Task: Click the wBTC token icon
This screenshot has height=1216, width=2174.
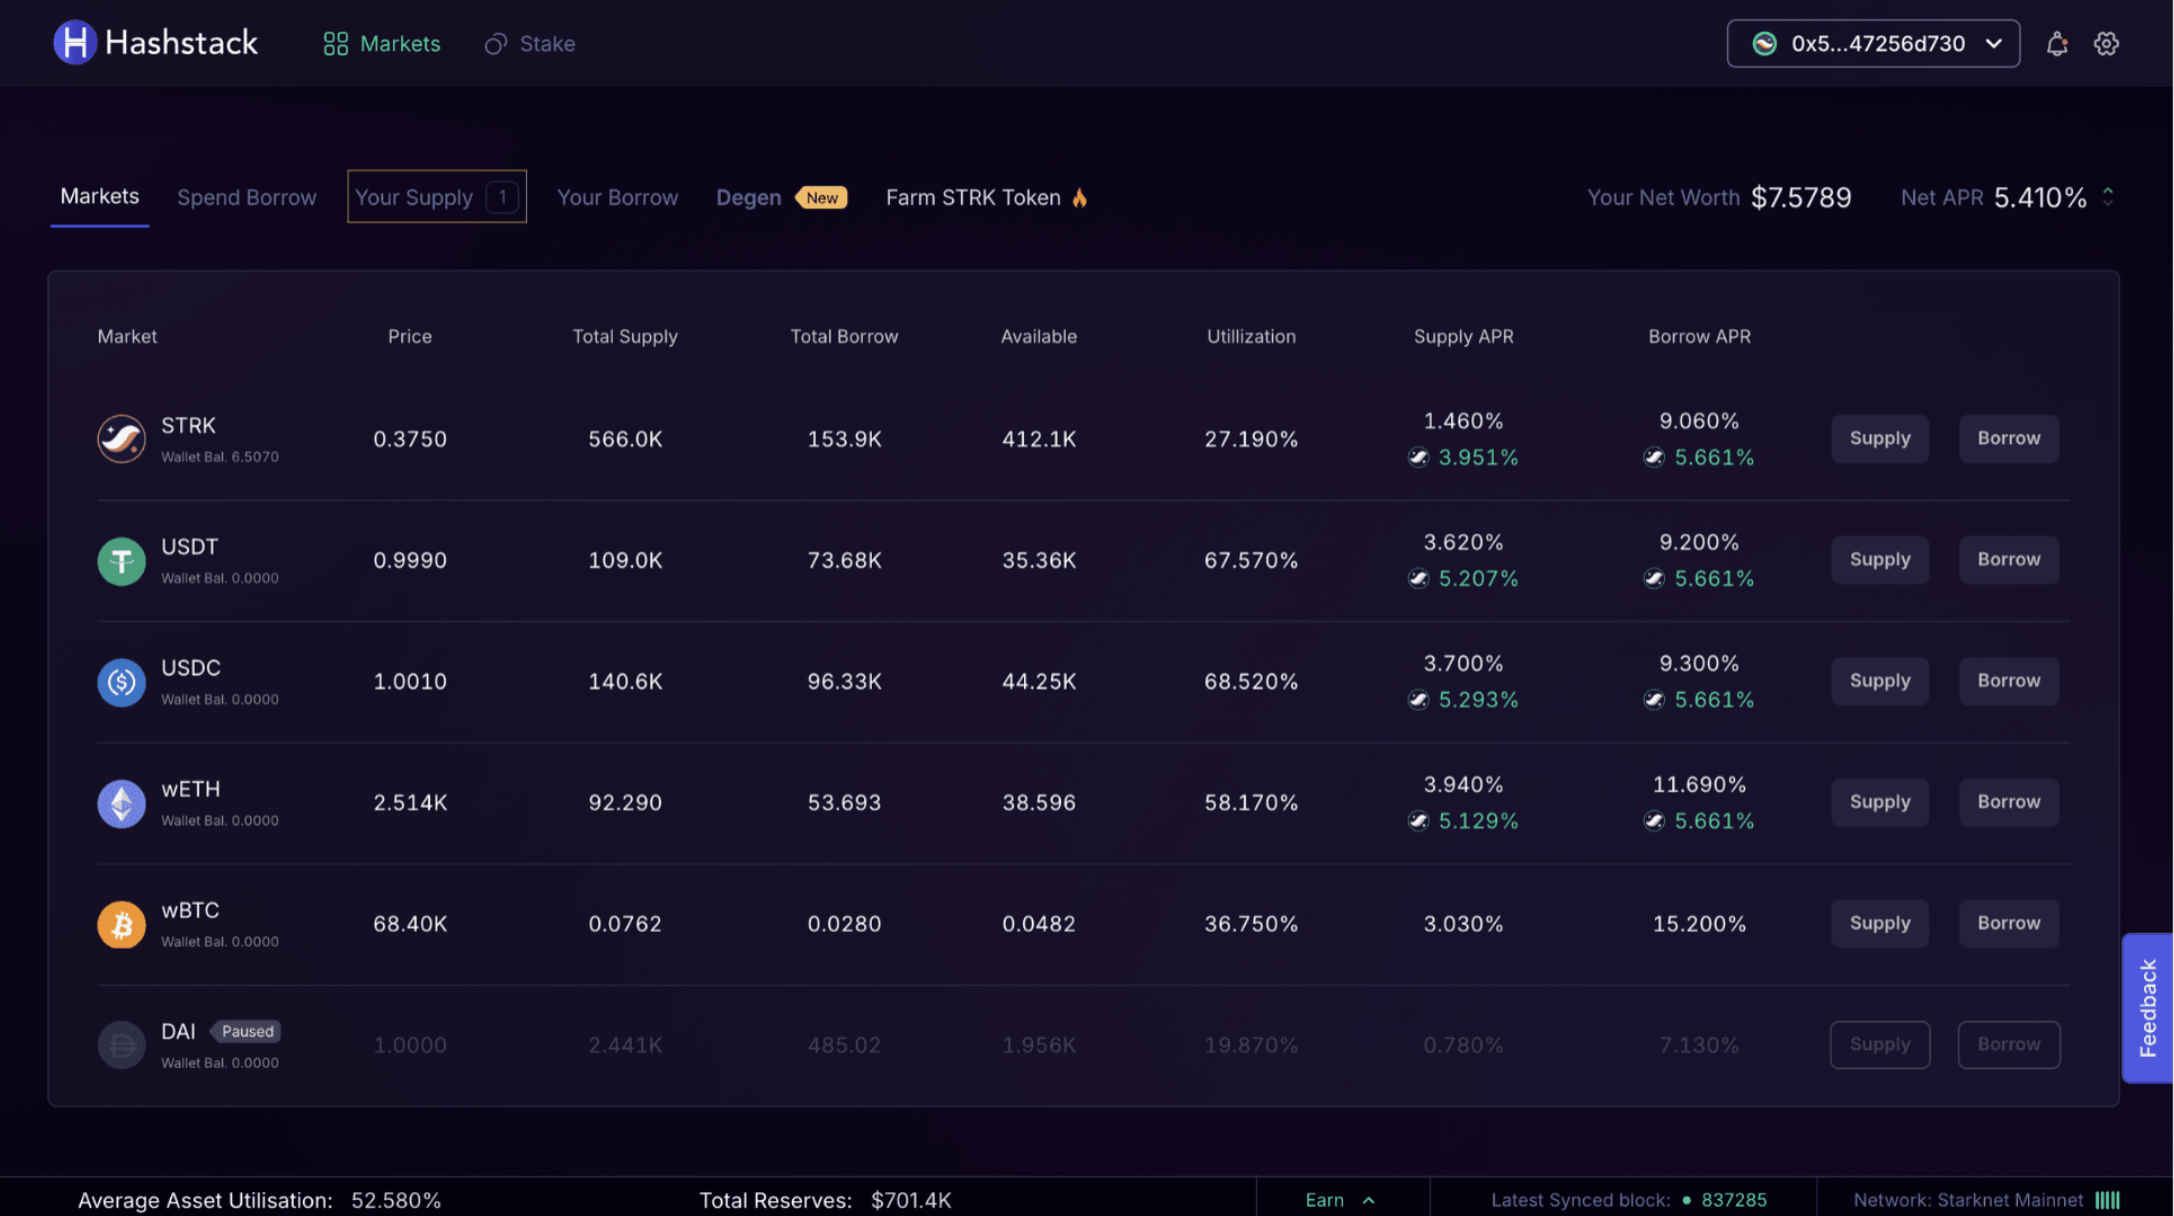Action: (x=121, y=924)
